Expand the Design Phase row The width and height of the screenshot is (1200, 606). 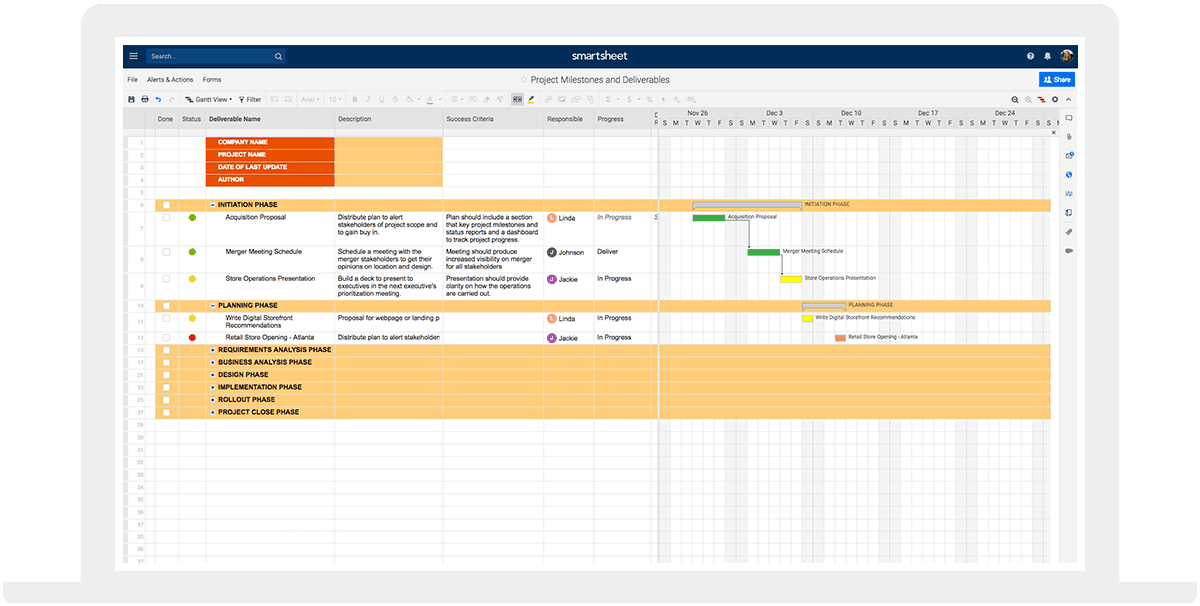click(x=212, y=375)
